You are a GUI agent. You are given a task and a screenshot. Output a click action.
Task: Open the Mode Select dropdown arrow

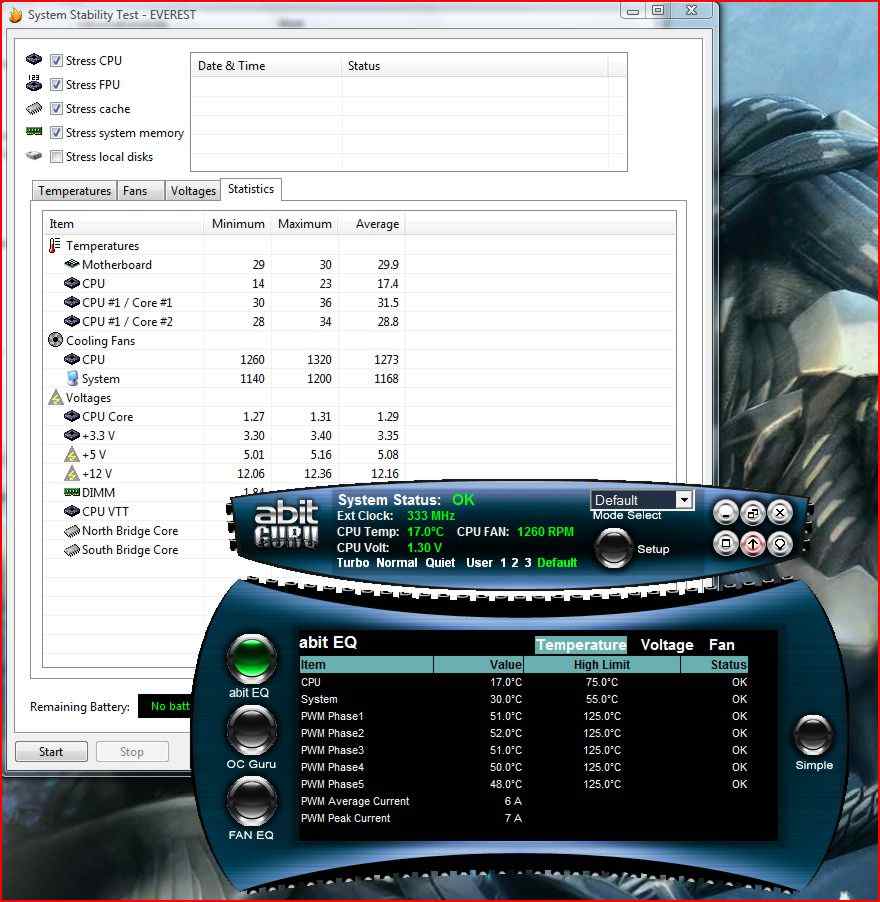click(x=684, y=500)
